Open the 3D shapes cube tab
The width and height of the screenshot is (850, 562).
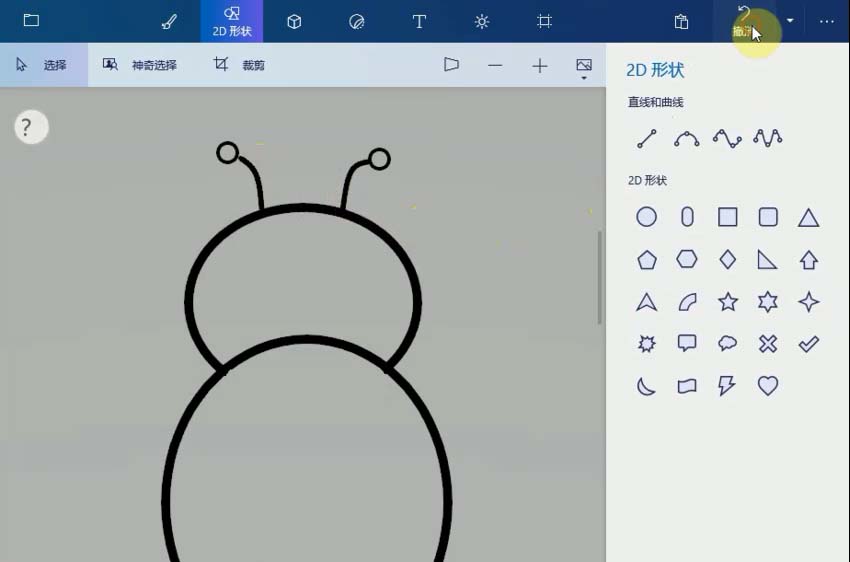coord(294,22)
